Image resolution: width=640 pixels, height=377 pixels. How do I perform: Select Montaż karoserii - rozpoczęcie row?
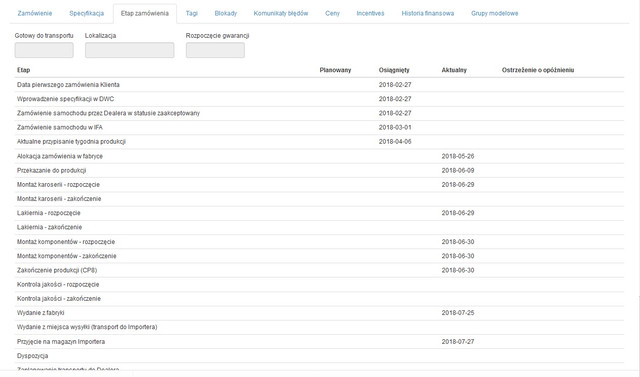tap(319, 185)
